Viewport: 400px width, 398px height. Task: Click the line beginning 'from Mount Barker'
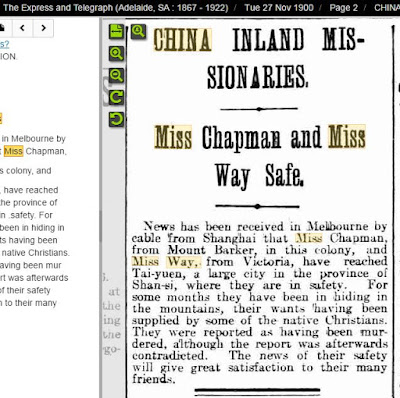260,250
